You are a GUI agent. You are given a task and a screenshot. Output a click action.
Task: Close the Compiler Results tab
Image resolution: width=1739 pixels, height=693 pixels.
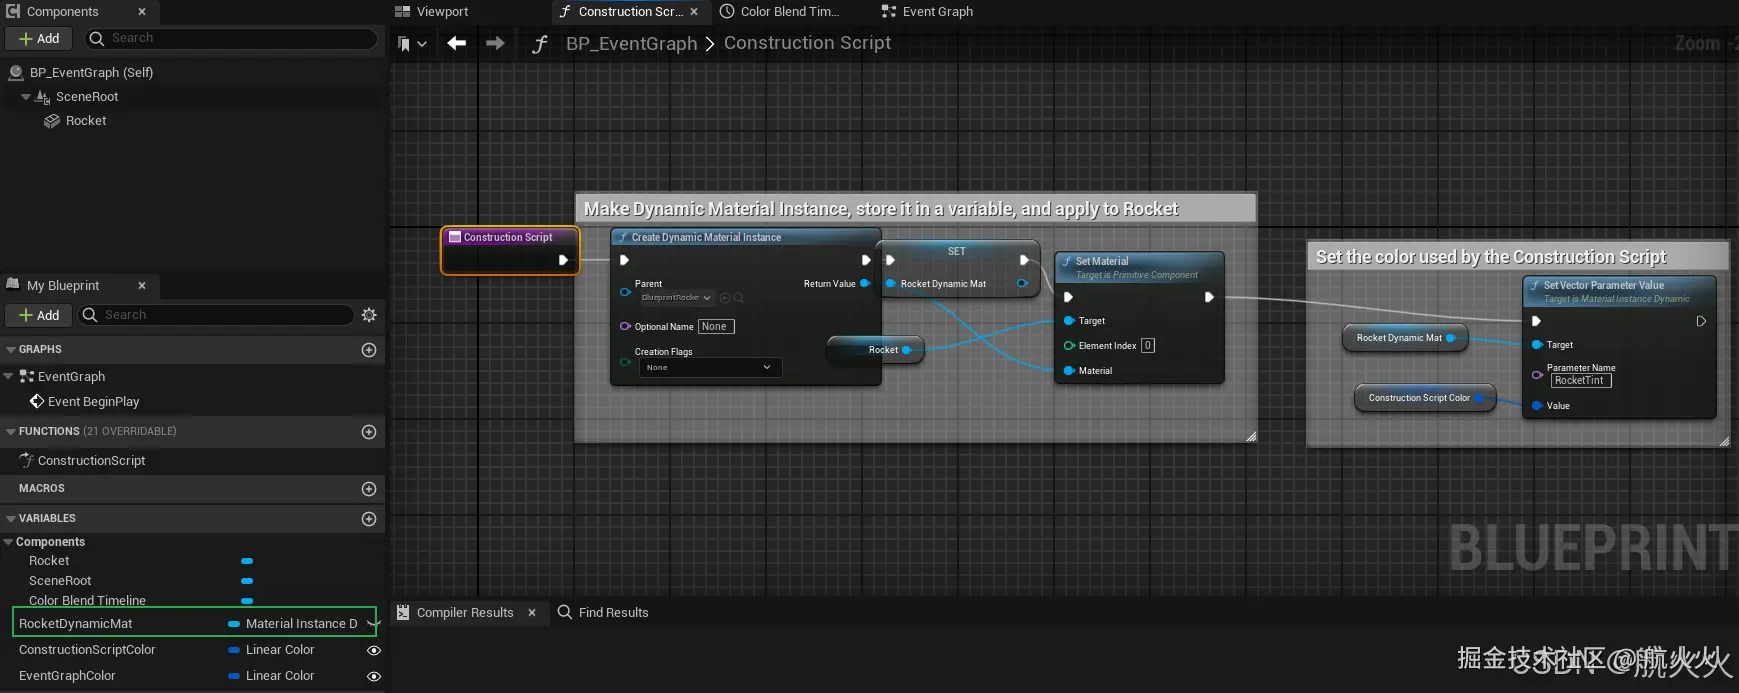(x=532, y=613)
